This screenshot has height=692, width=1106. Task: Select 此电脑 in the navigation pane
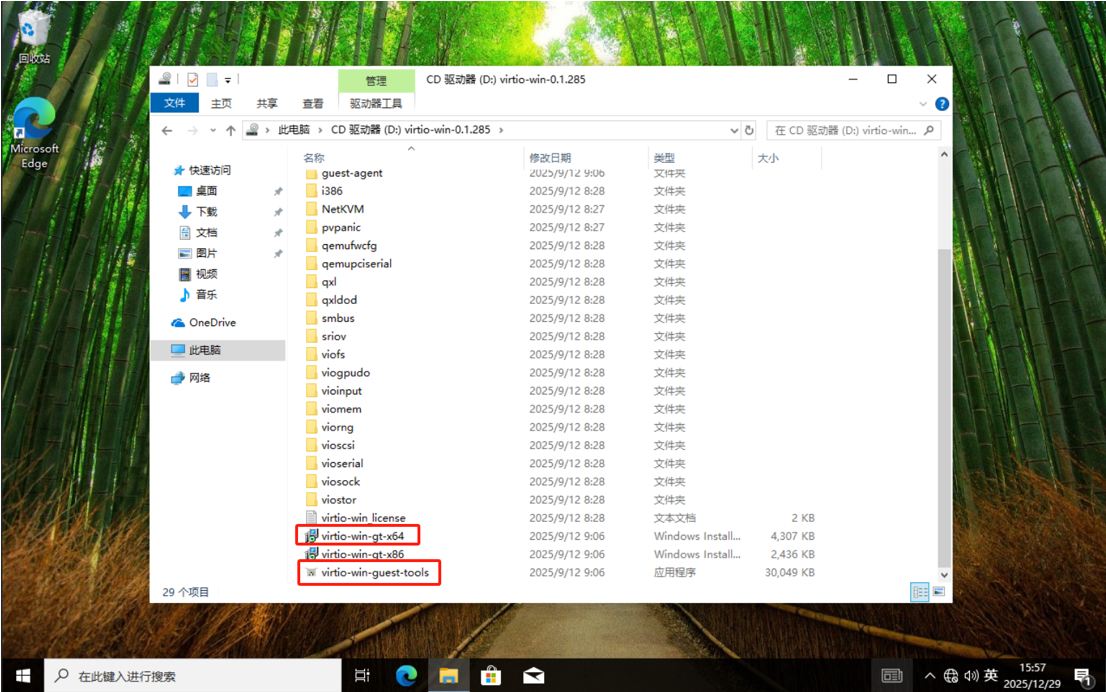pyautogui.click(x=205, y=350)
